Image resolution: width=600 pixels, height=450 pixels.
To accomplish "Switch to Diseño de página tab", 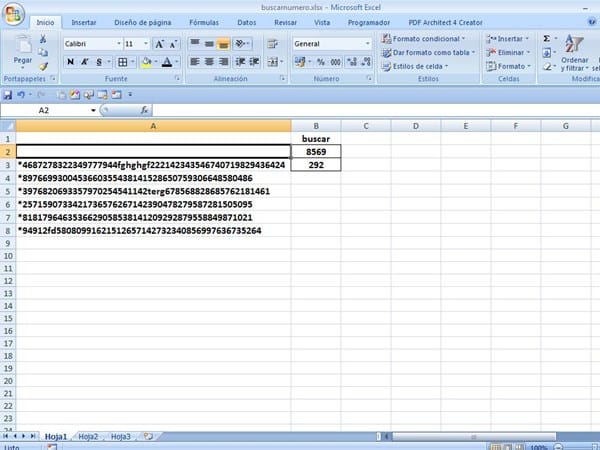I will [143, 23].
